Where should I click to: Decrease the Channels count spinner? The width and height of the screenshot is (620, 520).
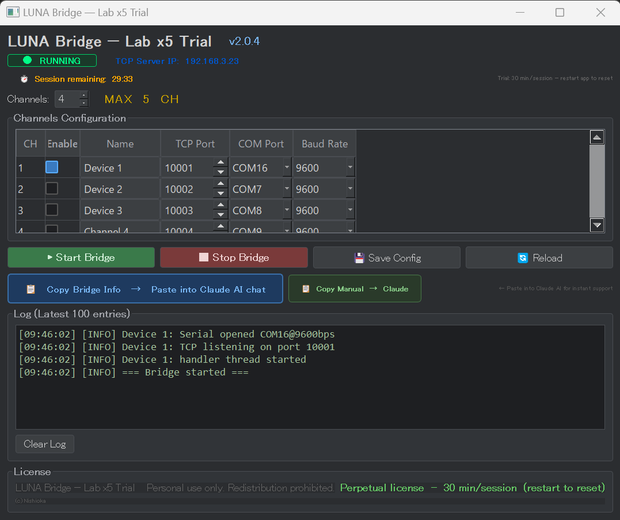(83, 103)
